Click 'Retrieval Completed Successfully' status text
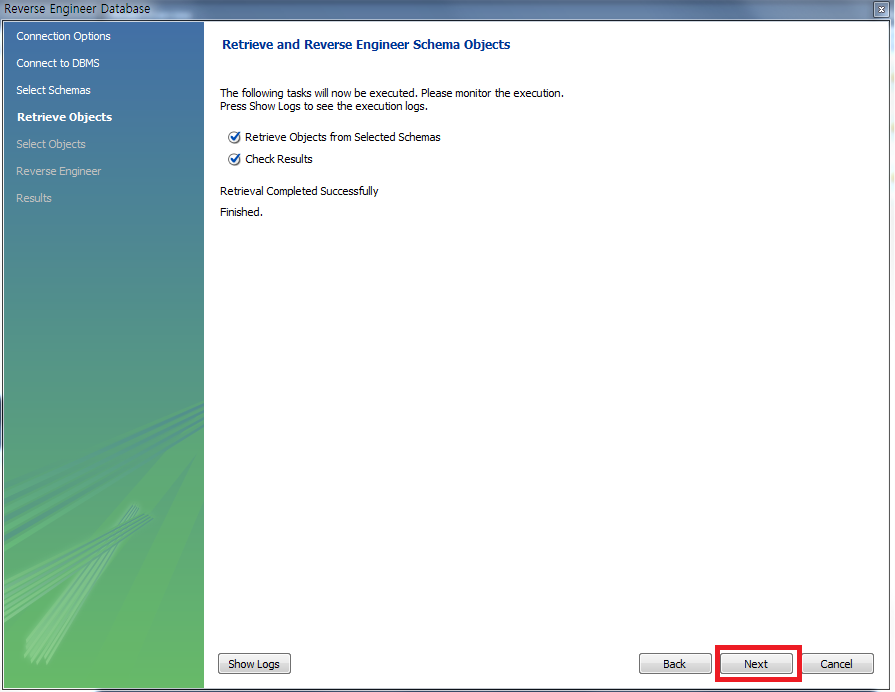Screen dimensions: 895x692 pos(299,191)
